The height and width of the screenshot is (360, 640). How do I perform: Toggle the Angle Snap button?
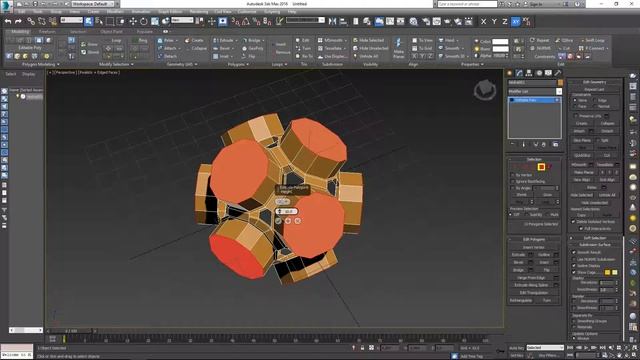(x=246, y=22)
